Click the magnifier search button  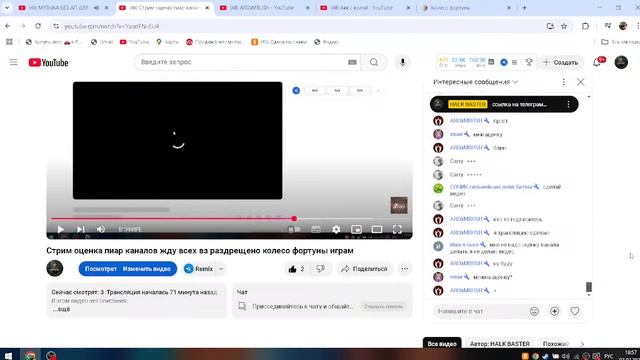click(374, 62)
